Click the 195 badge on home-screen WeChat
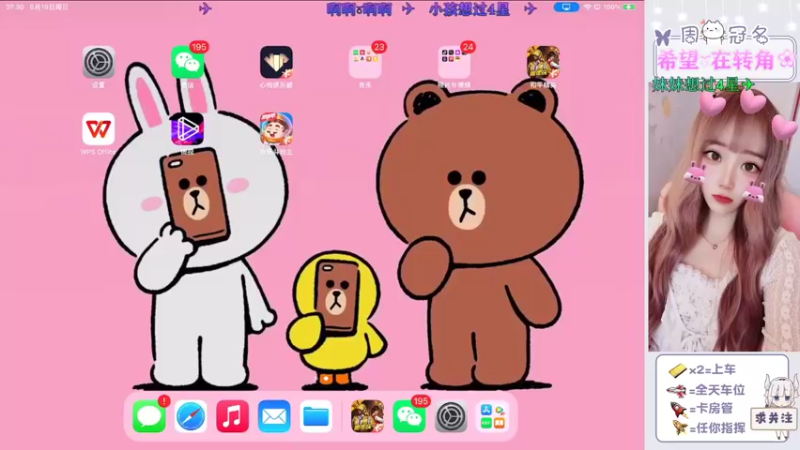The width and height of the screenshot is (800, 450). pos(198,47)
